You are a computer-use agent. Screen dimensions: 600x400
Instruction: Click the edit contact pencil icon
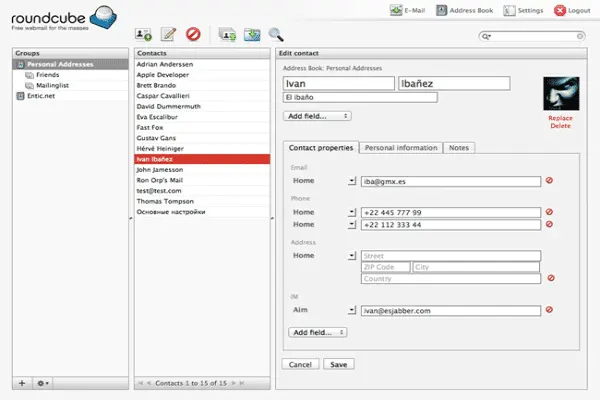[168, 35]
